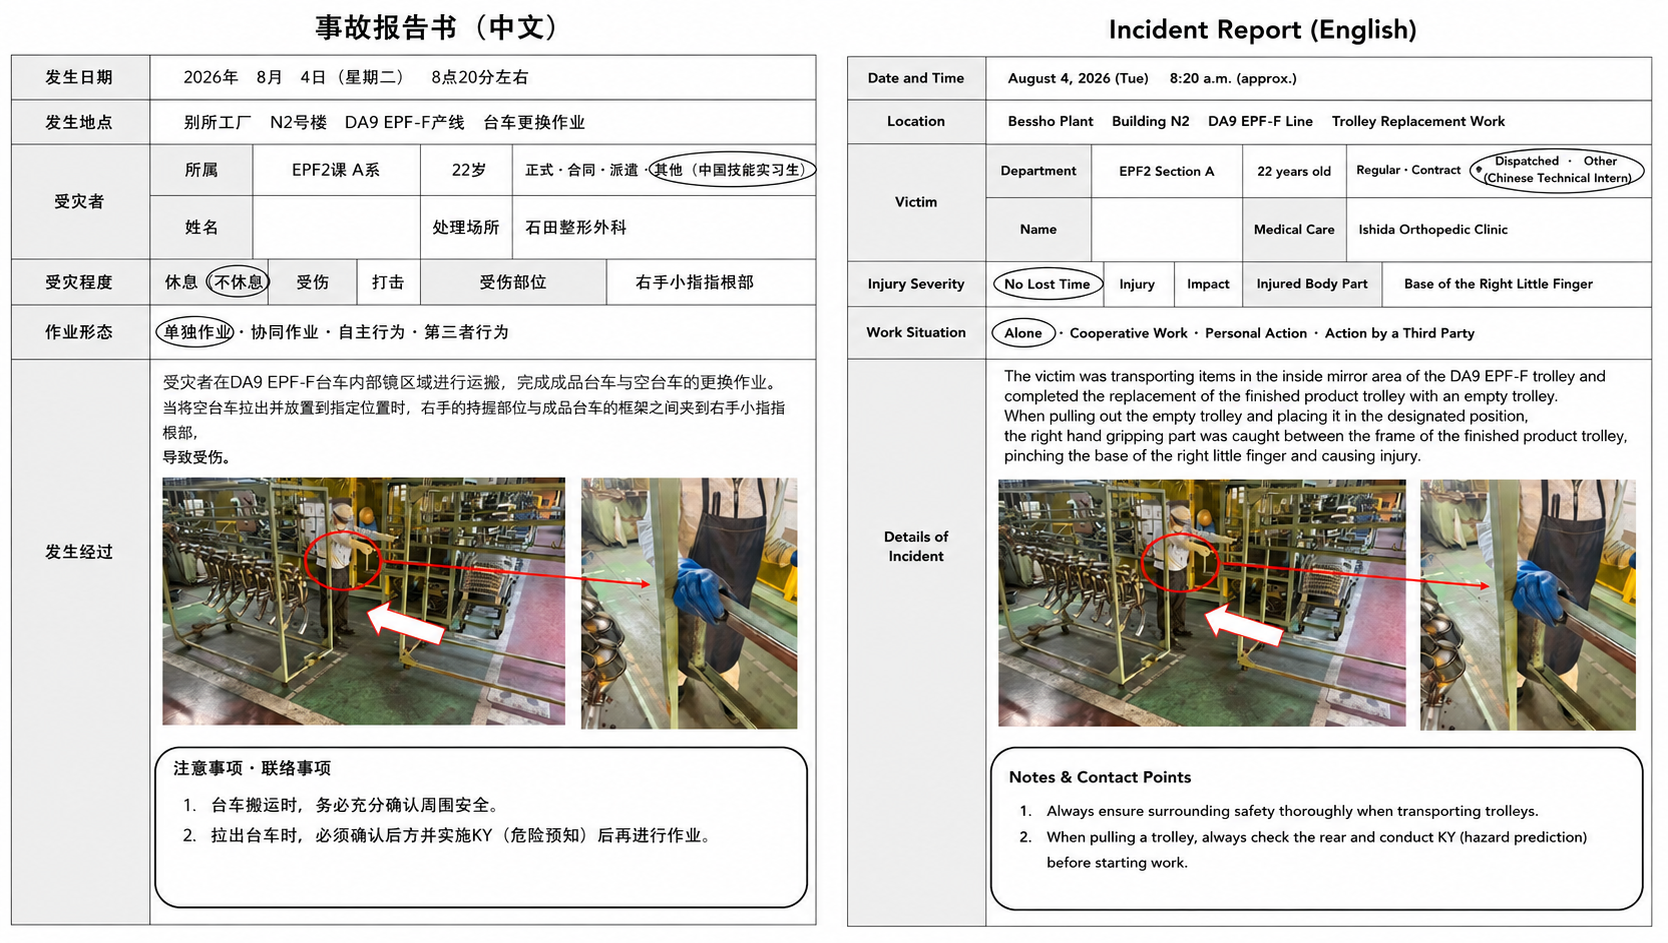Click '右手小指指根部' injured part cell
This screenshot has width=1668, height=943.
pos(711,282)
